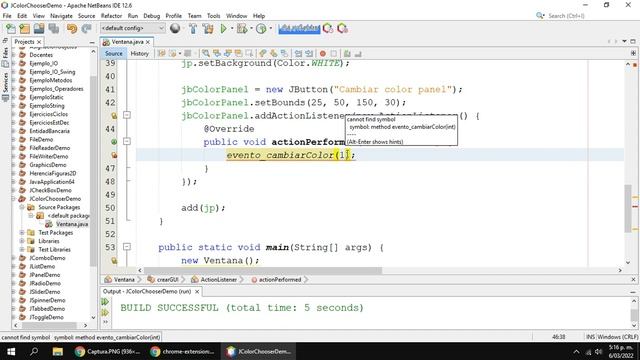The image size is (640, 360).
Task: Click the Comment icon in the editor toolbar
Action: 347,53
